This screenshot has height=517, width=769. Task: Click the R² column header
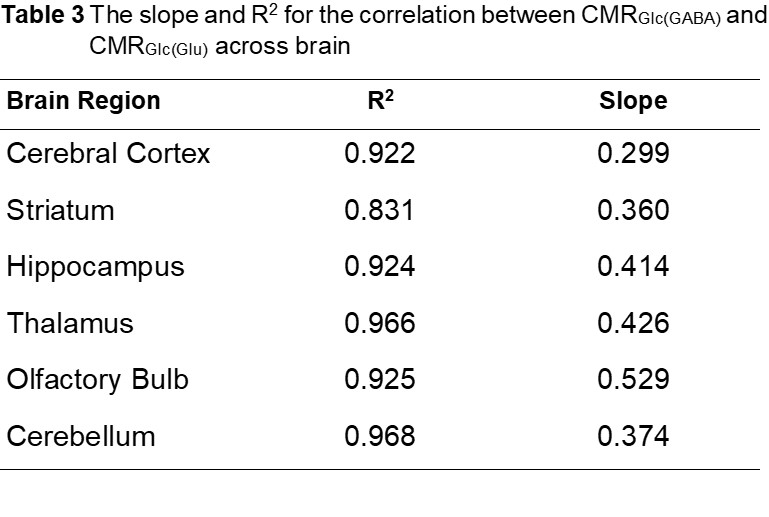click(381, 100)
